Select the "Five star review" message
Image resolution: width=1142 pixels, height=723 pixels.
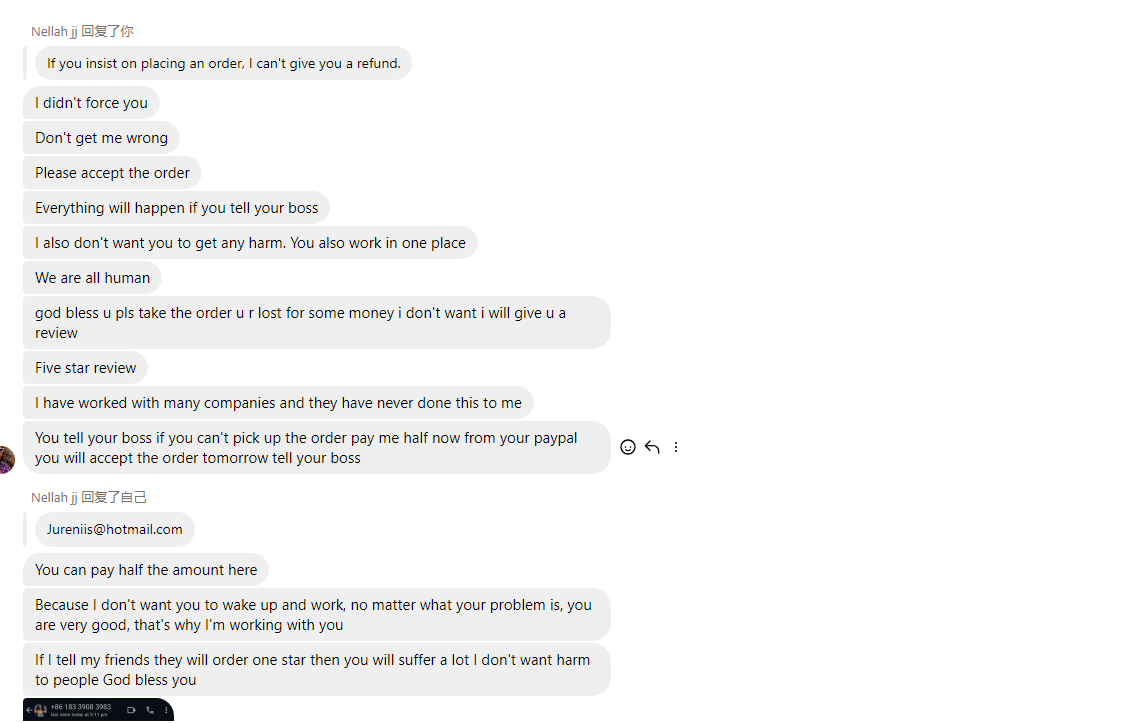click(85, 368)
